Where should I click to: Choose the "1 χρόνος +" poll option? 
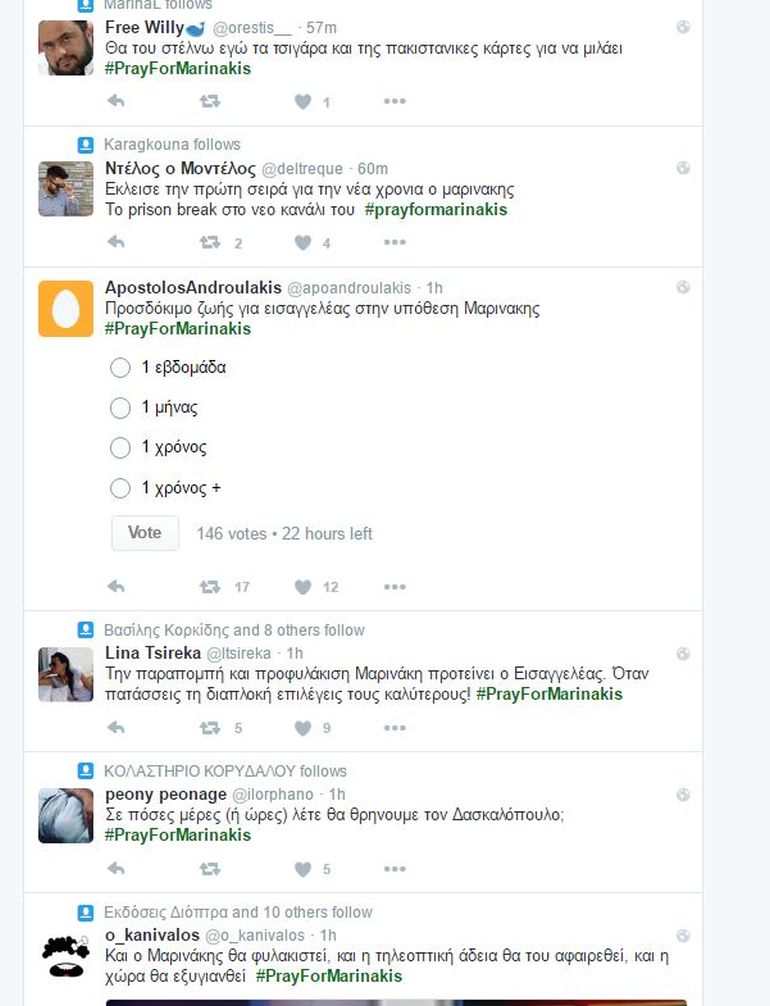[120, 488]
